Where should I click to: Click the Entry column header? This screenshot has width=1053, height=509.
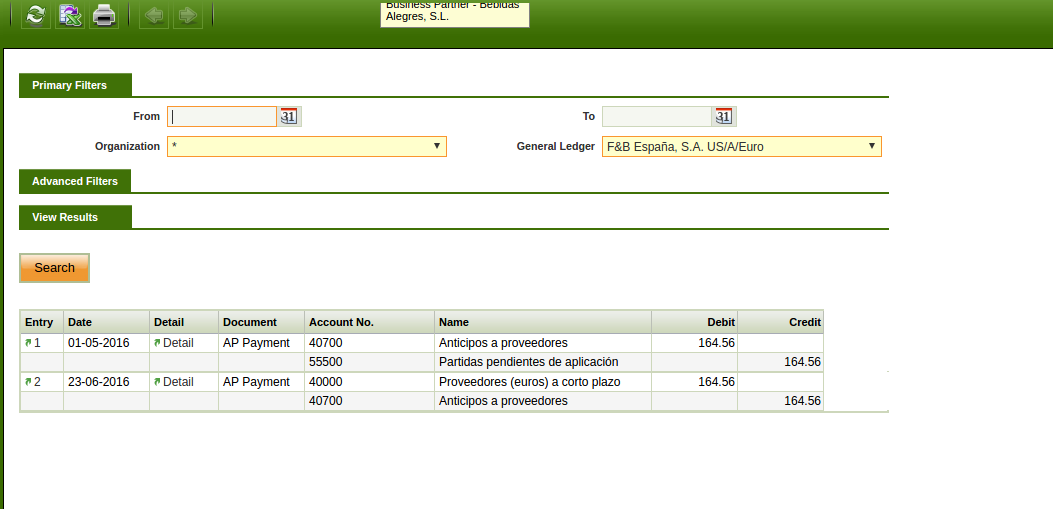tap(42, 322)
